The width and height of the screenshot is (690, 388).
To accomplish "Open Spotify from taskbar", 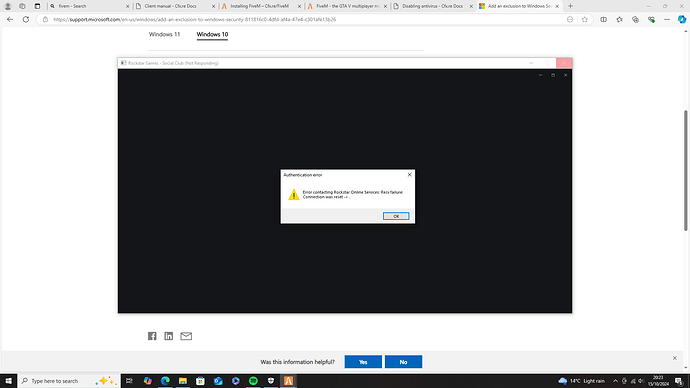I will tap(253, 381).
